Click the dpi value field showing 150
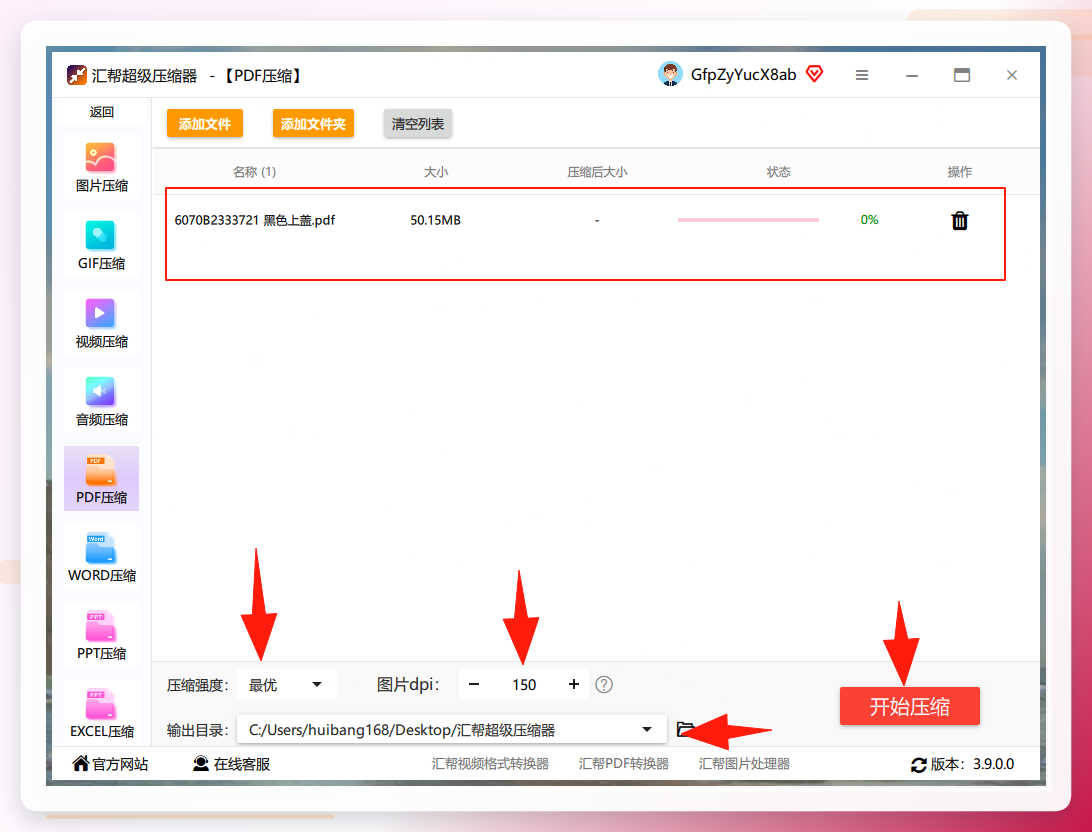Viewport: 1092px width, 832px height. pos(524,685)
